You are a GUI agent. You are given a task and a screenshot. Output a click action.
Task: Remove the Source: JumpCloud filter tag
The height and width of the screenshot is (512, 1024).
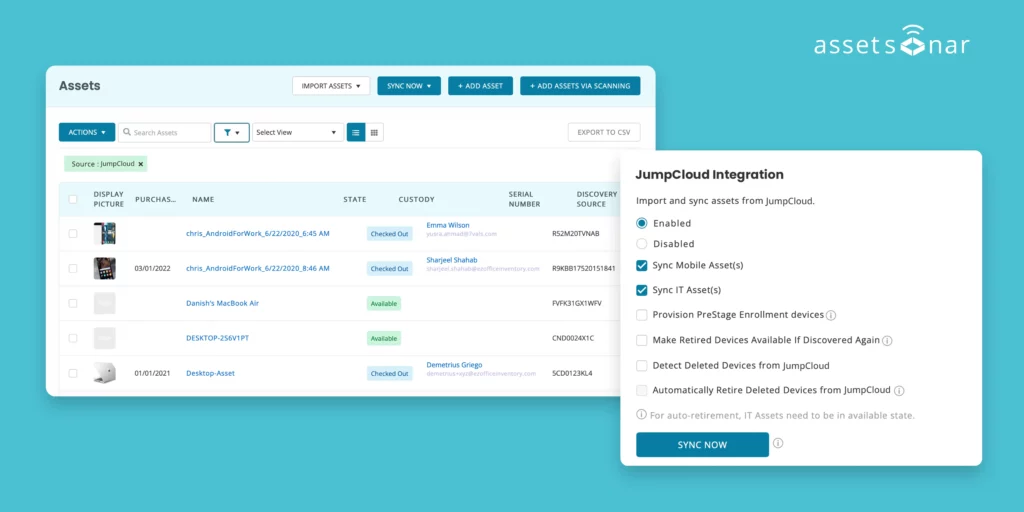point(141,164)
